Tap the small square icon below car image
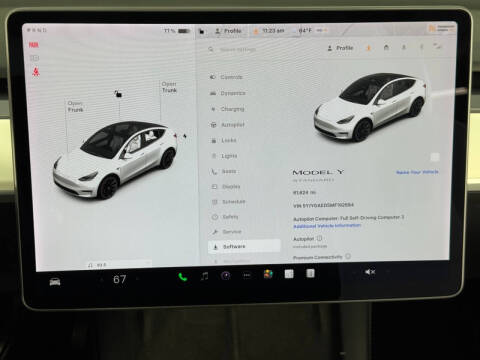 coord(435,157)
